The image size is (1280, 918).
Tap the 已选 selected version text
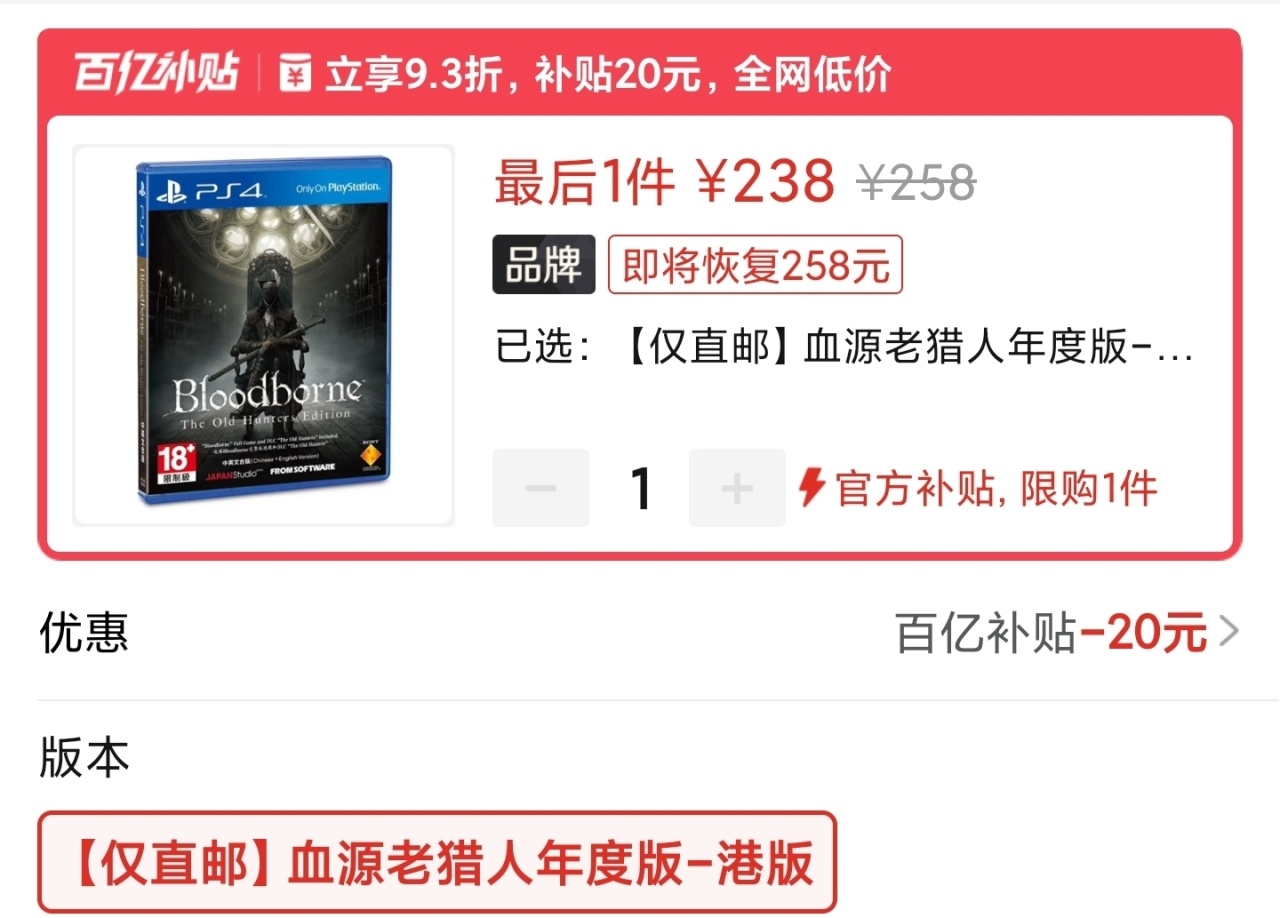[845, 347]
